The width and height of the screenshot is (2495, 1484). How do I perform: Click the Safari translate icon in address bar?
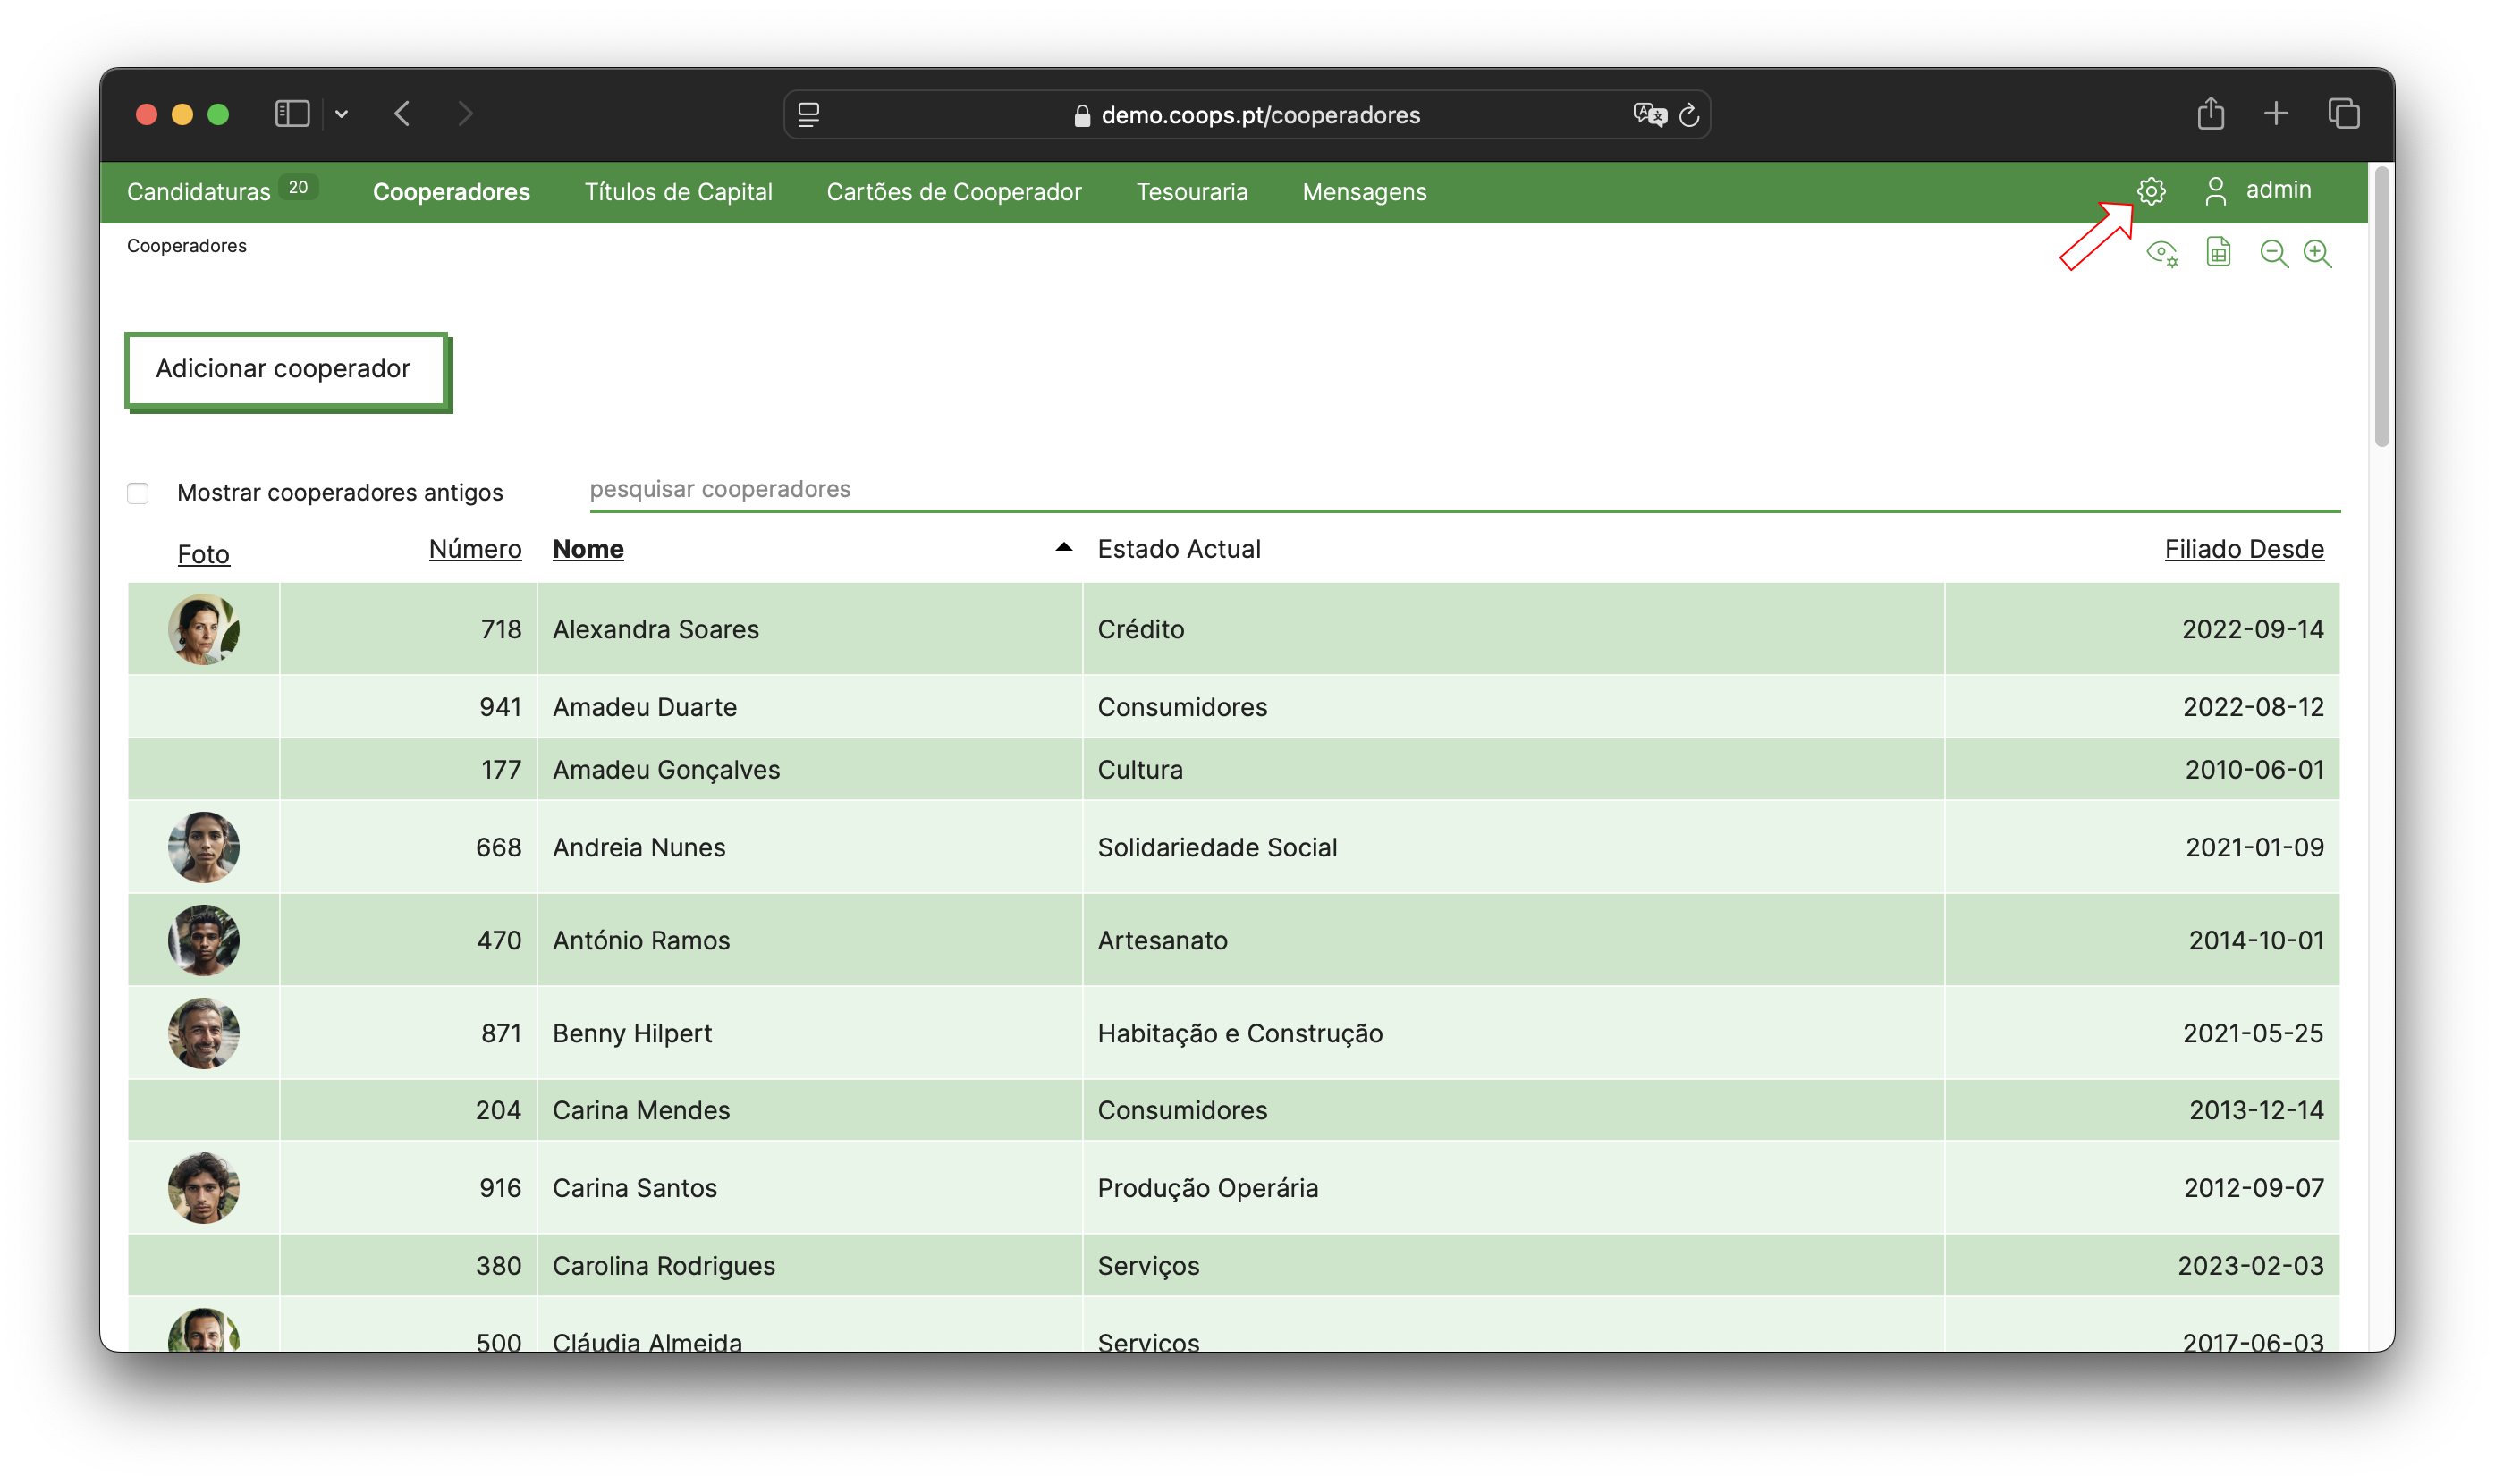tap(1649, 115)
